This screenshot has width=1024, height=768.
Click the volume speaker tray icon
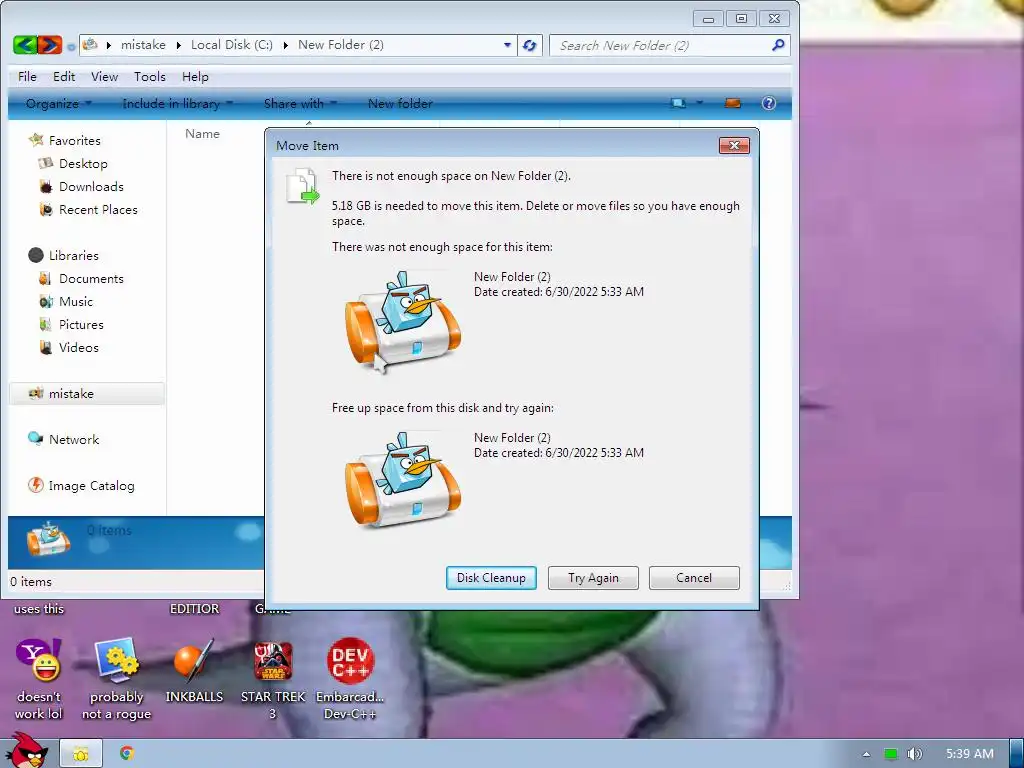[x=914, y=754]
